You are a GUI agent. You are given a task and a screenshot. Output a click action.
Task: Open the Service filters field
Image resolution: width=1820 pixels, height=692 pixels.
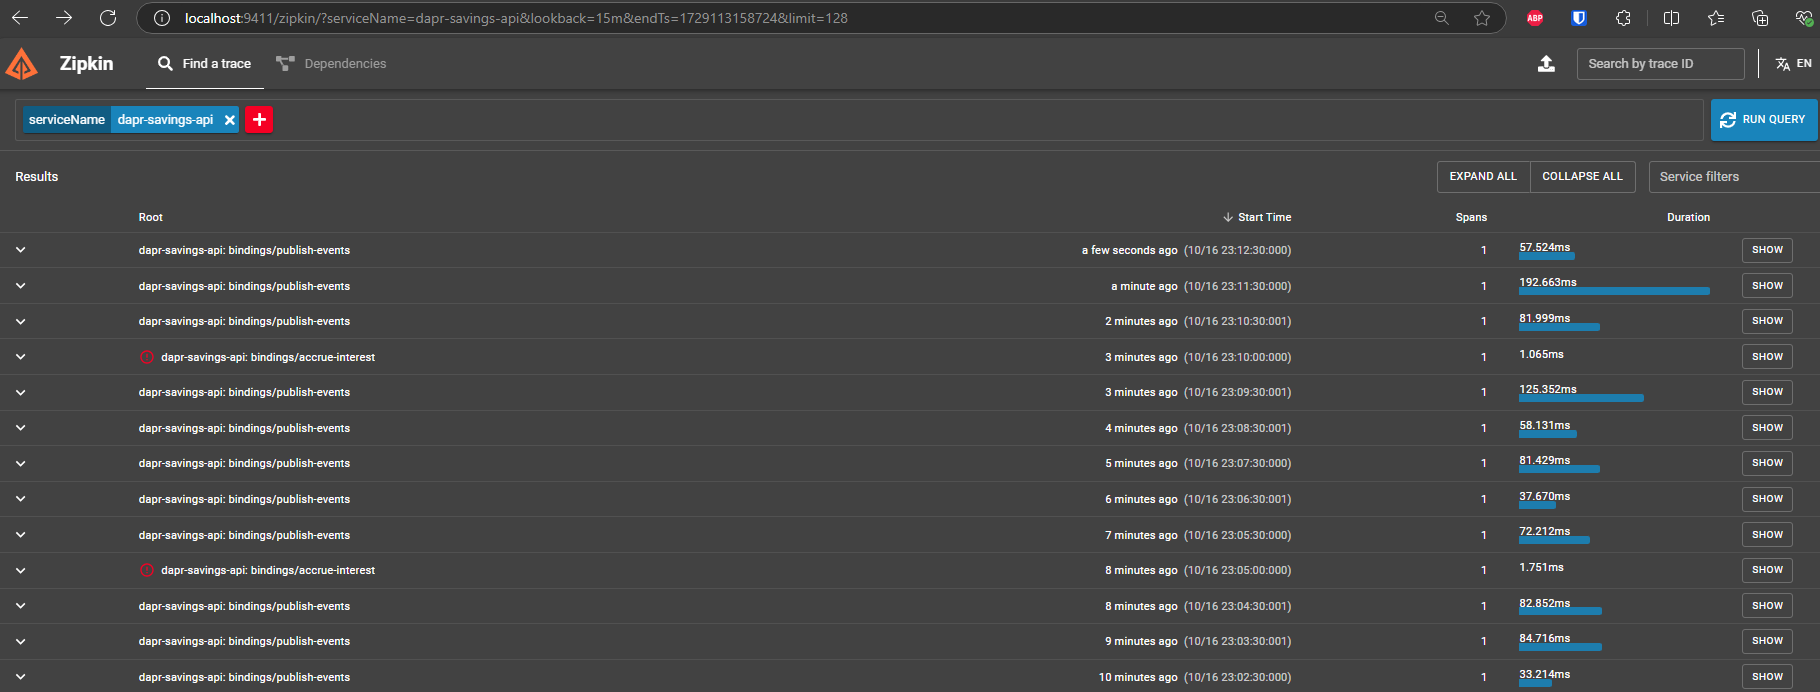tap(1734, 176)
